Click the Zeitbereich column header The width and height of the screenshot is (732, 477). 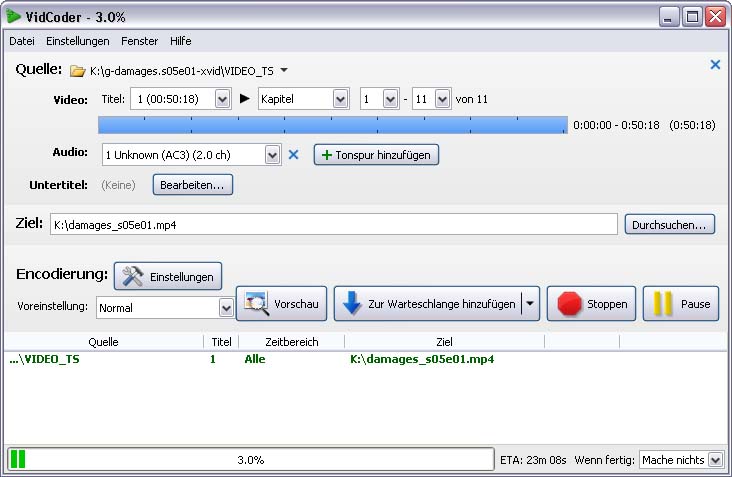[292, 342]
